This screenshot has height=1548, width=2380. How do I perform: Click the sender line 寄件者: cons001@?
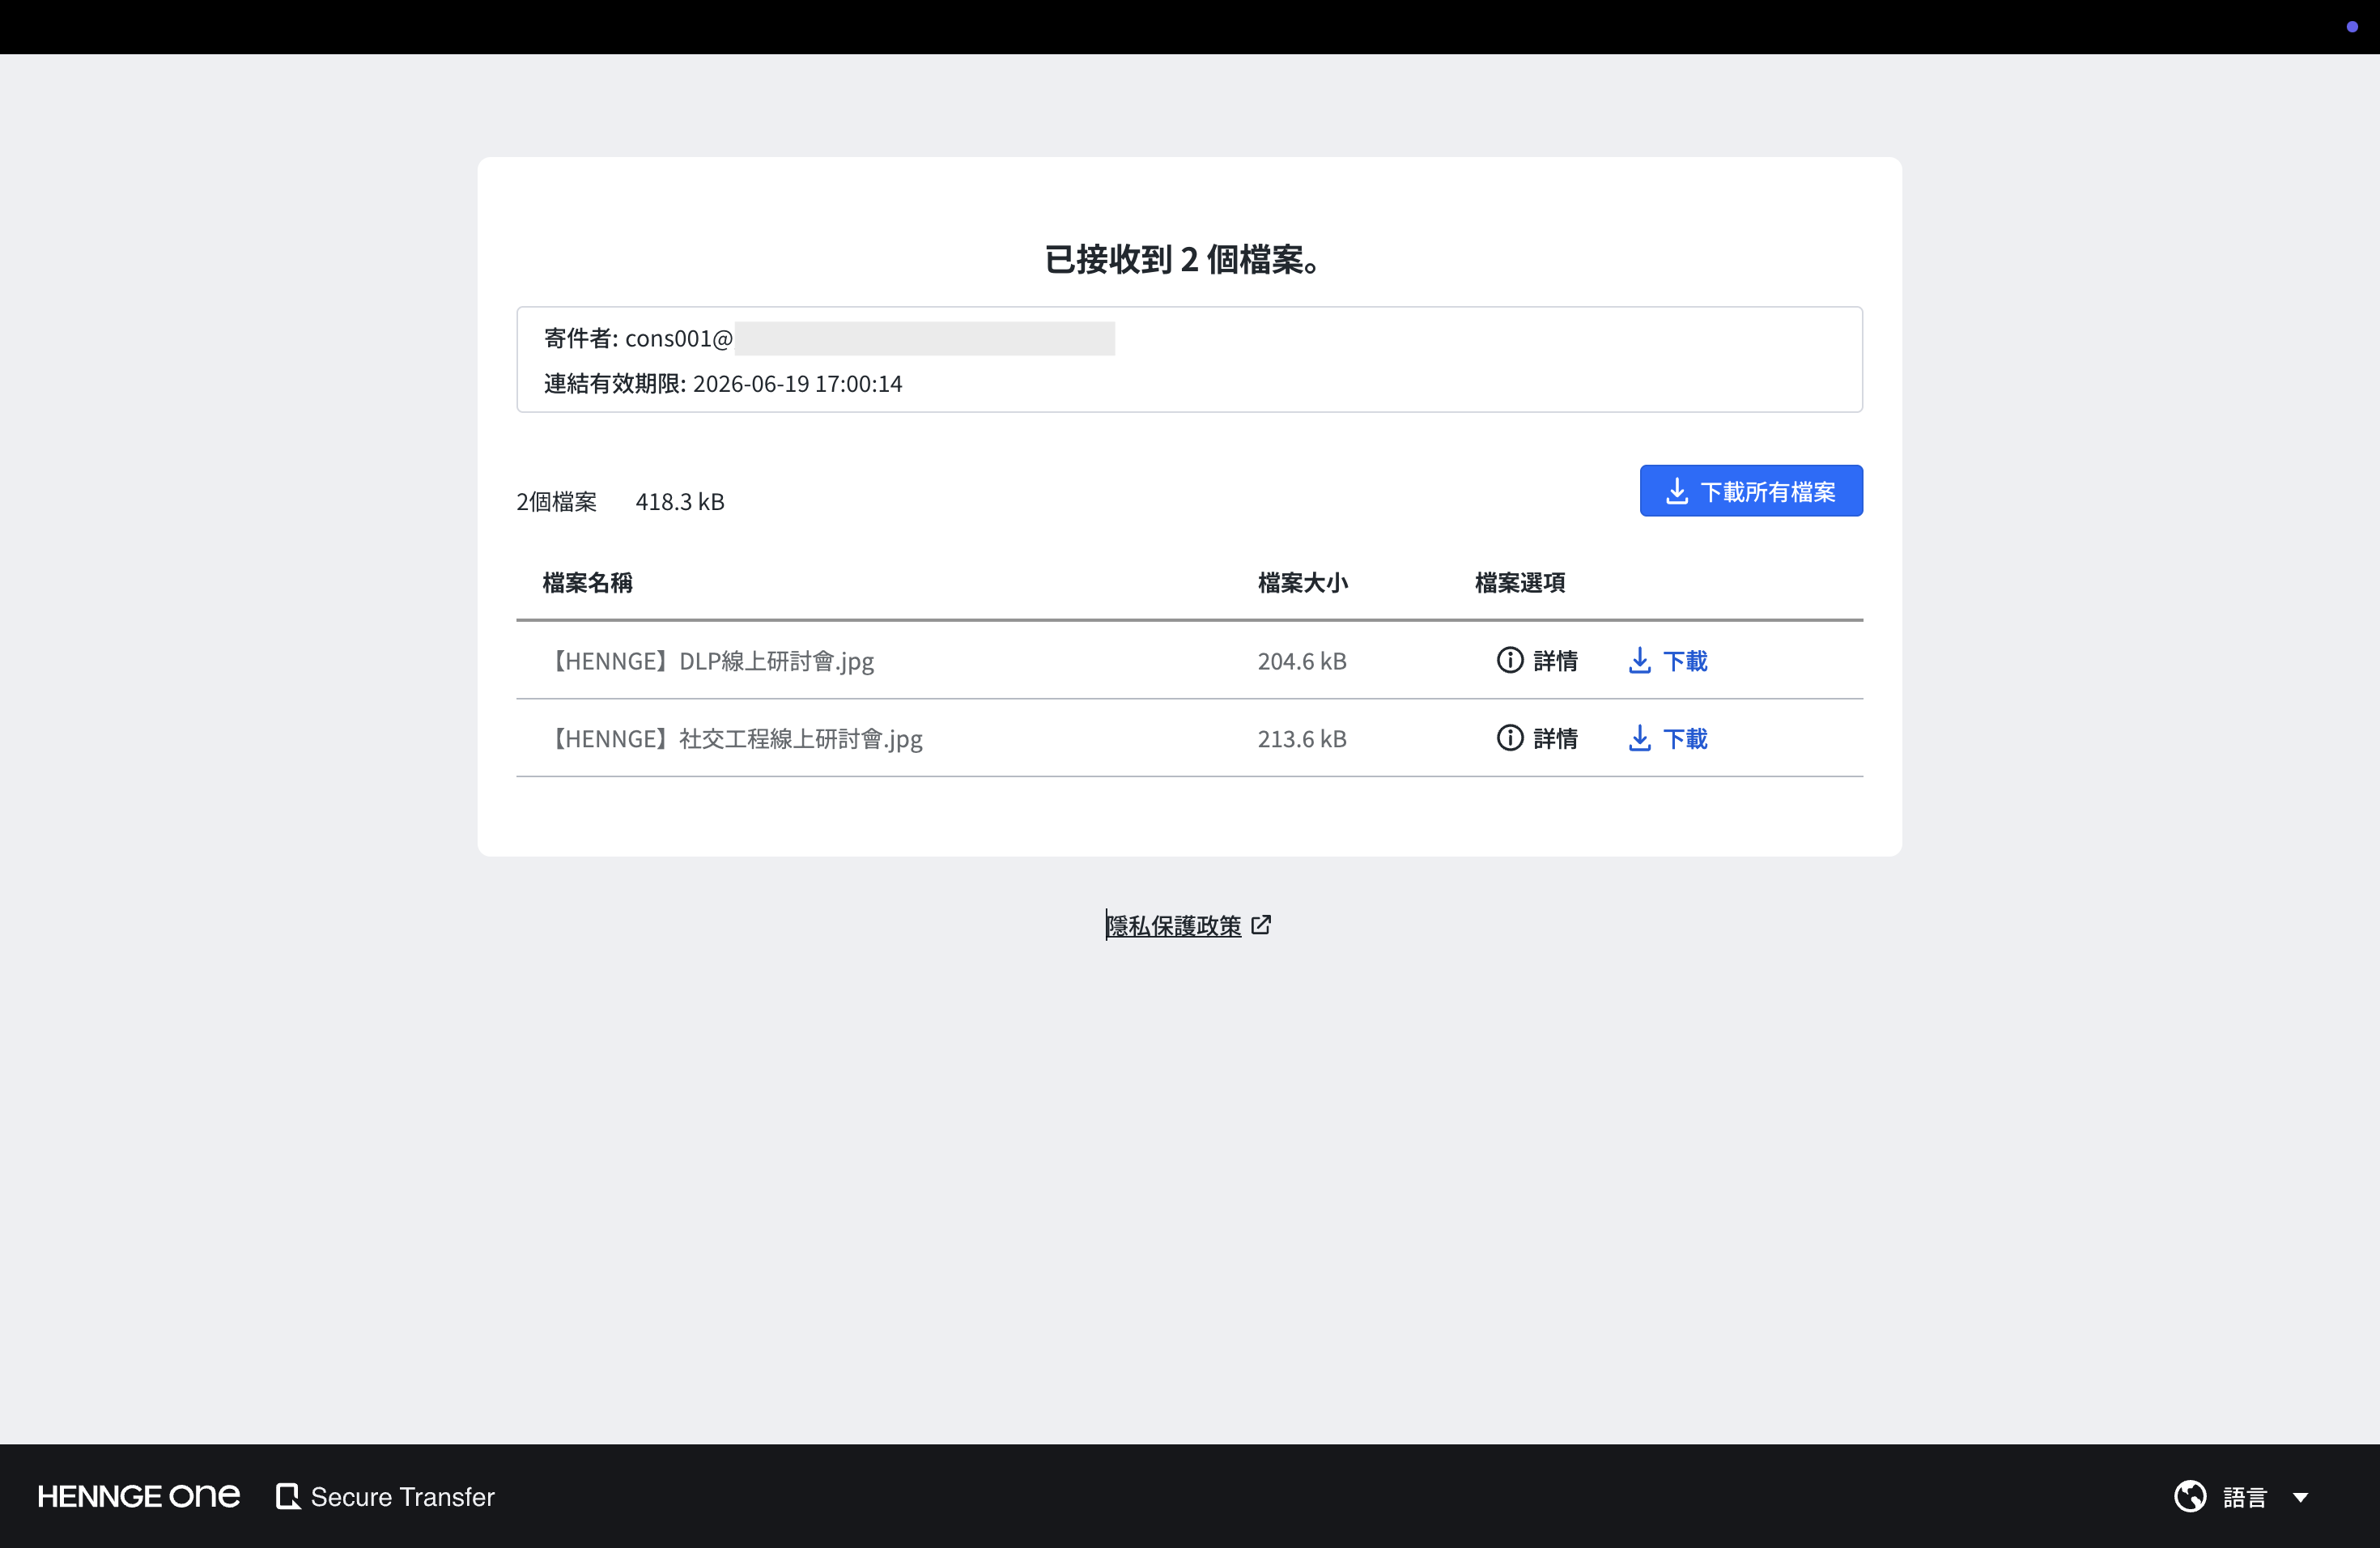click(638, 339)
